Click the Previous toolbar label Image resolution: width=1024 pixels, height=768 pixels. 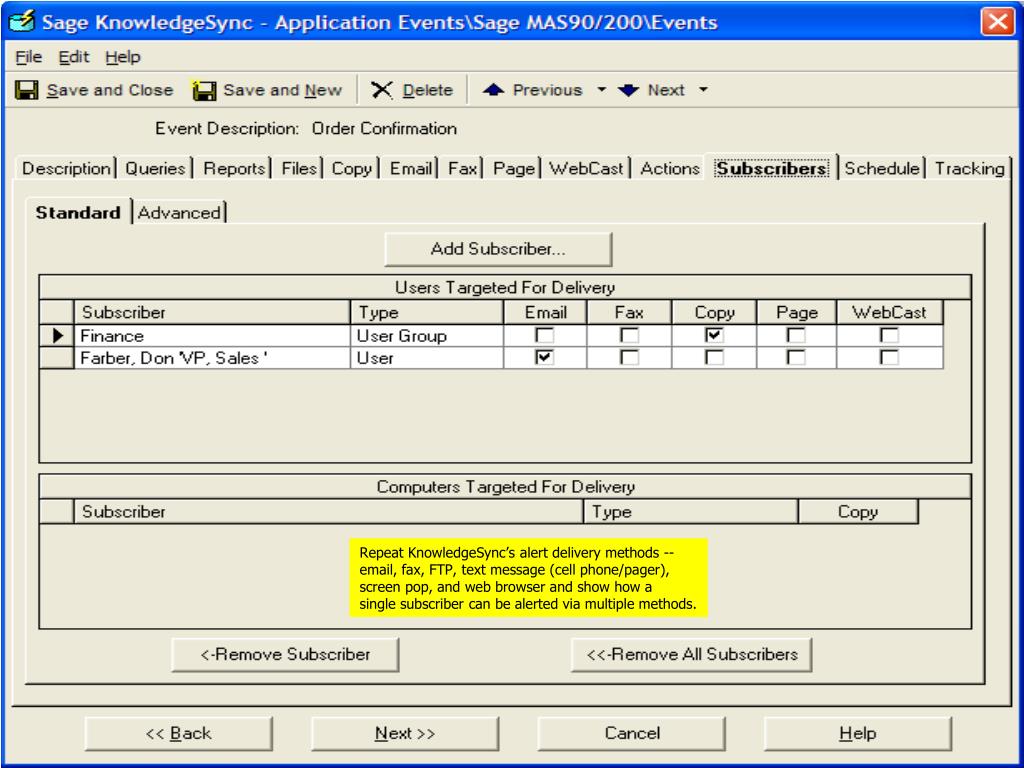pyautogui.click(x=547, y=90)
